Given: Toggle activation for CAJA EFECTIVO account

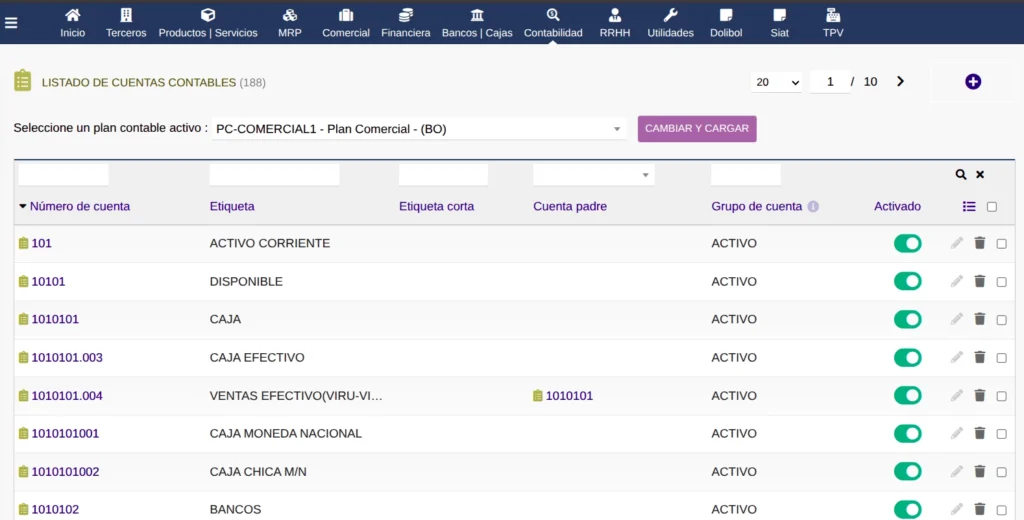Looking at the screenshot, I should pos(907,357).
